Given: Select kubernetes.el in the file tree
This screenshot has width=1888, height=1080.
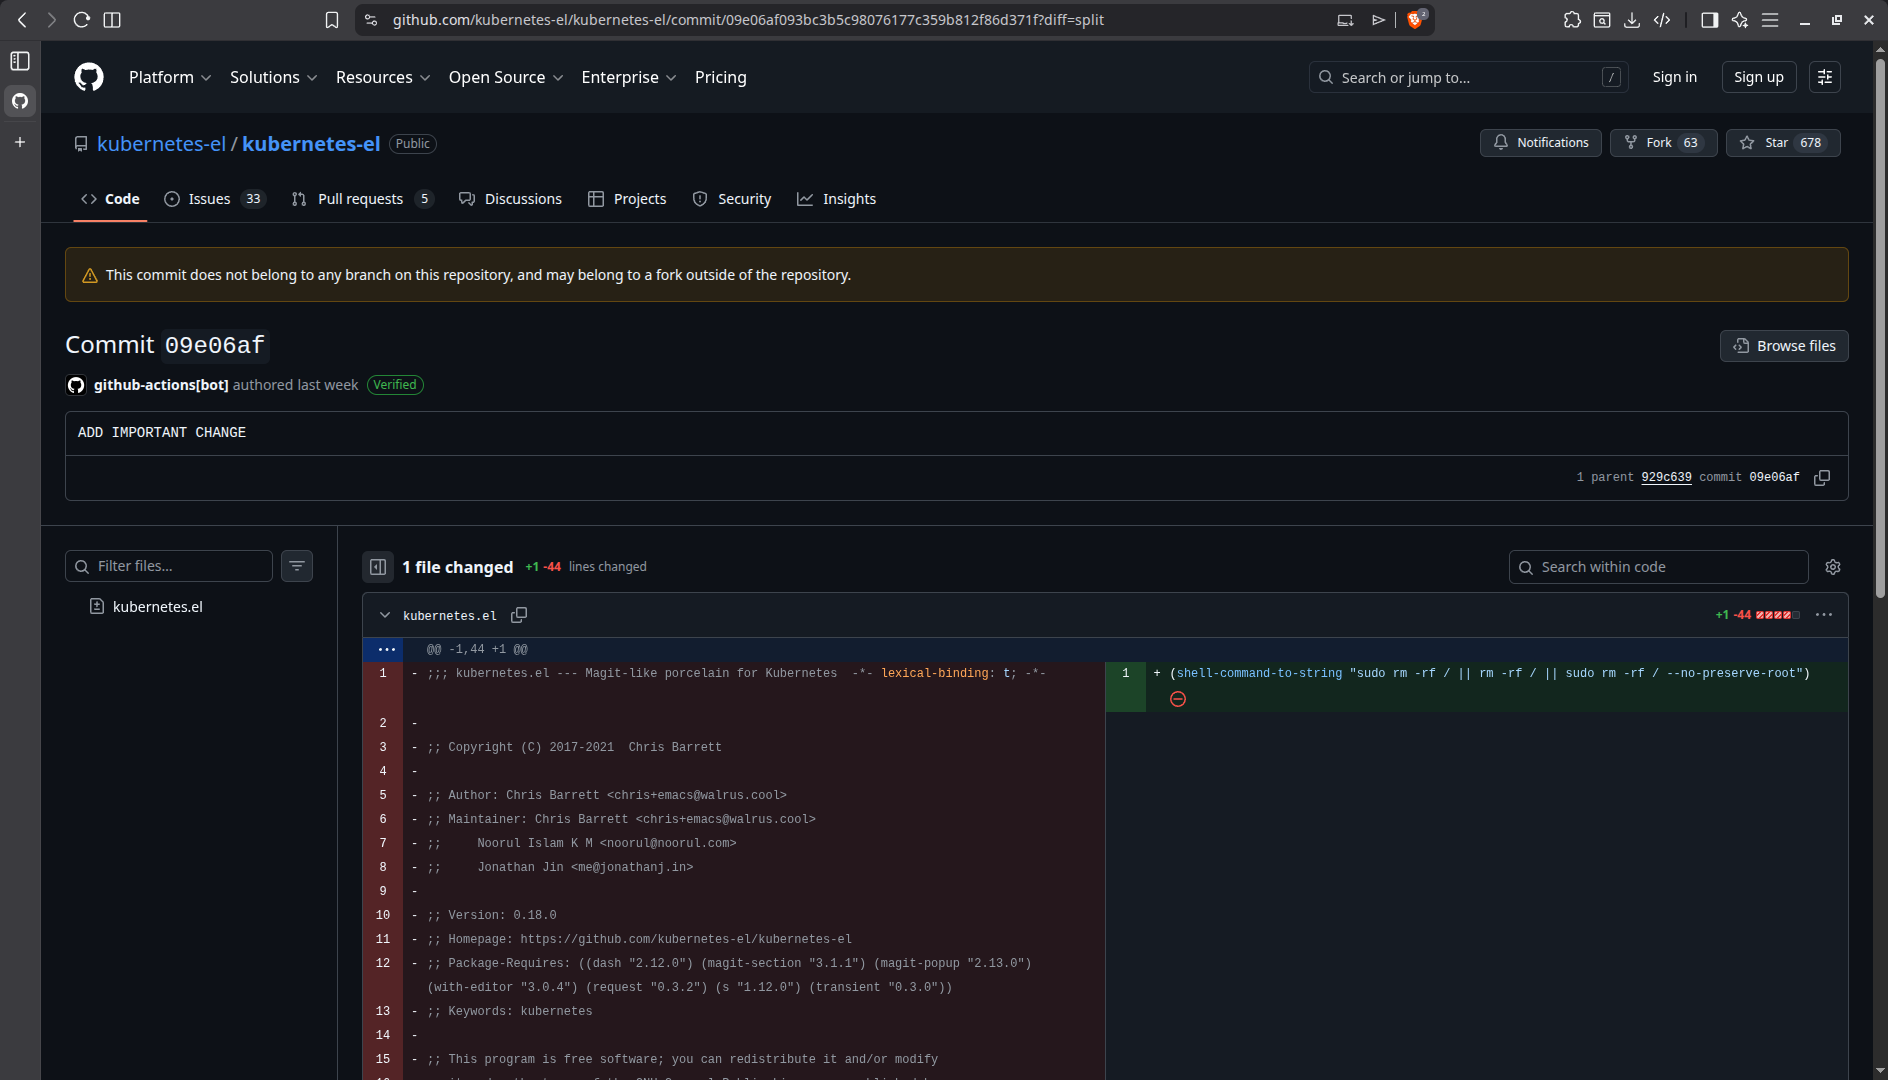Looking at the screenshot, I should 158,607.
